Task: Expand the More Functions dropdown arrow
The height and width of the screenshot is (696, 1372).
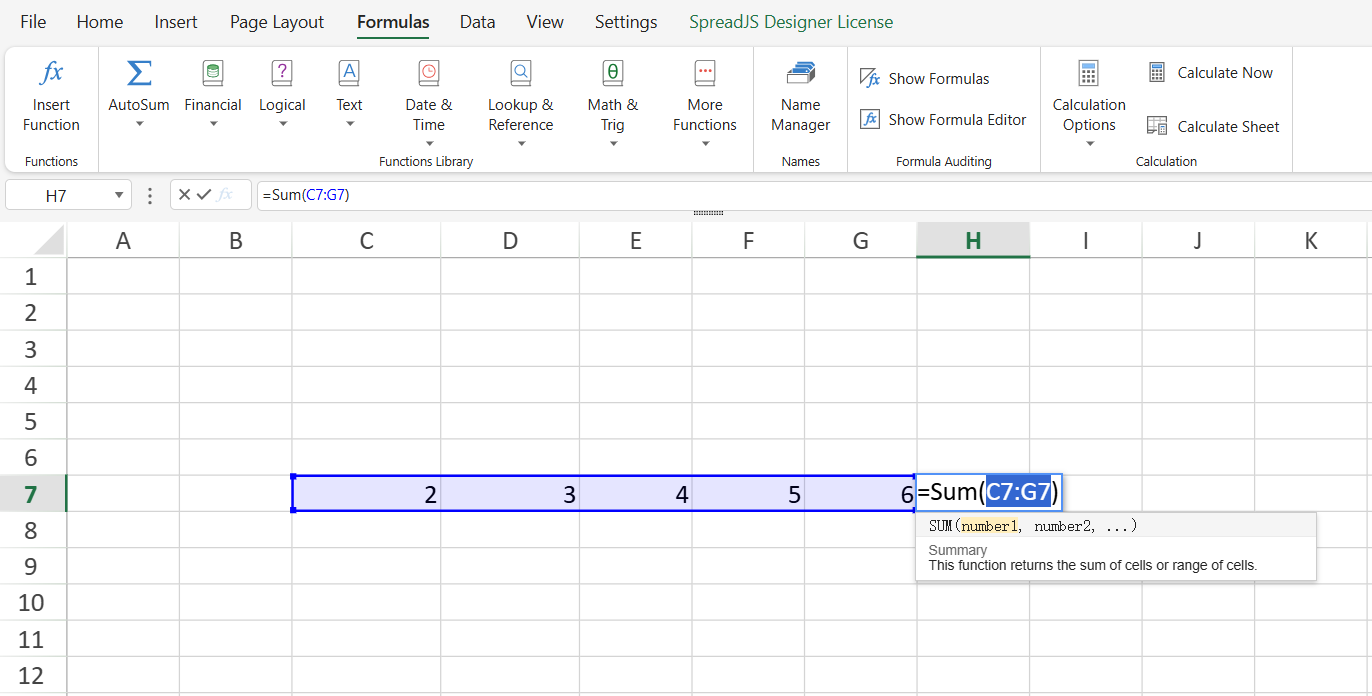Action: [705, 144]
